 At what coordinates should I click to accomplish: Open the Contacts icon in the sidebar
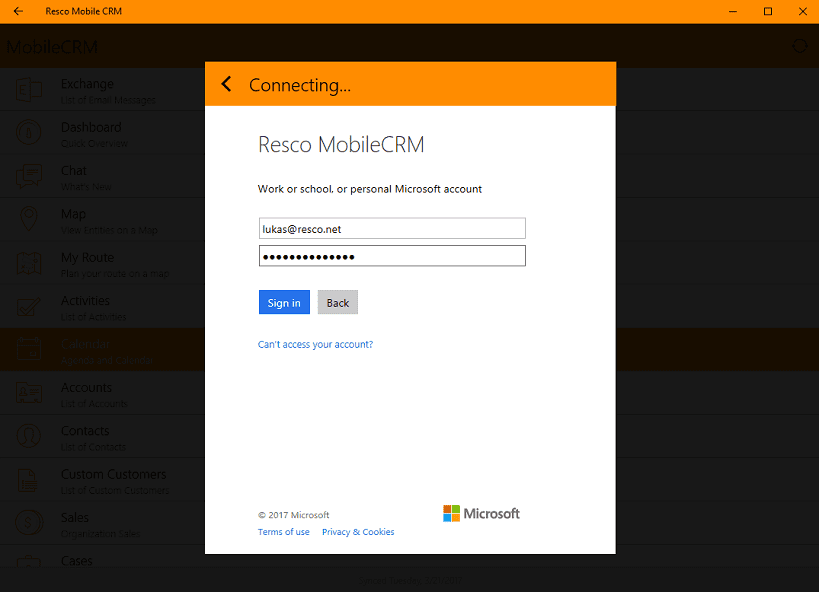29,436
